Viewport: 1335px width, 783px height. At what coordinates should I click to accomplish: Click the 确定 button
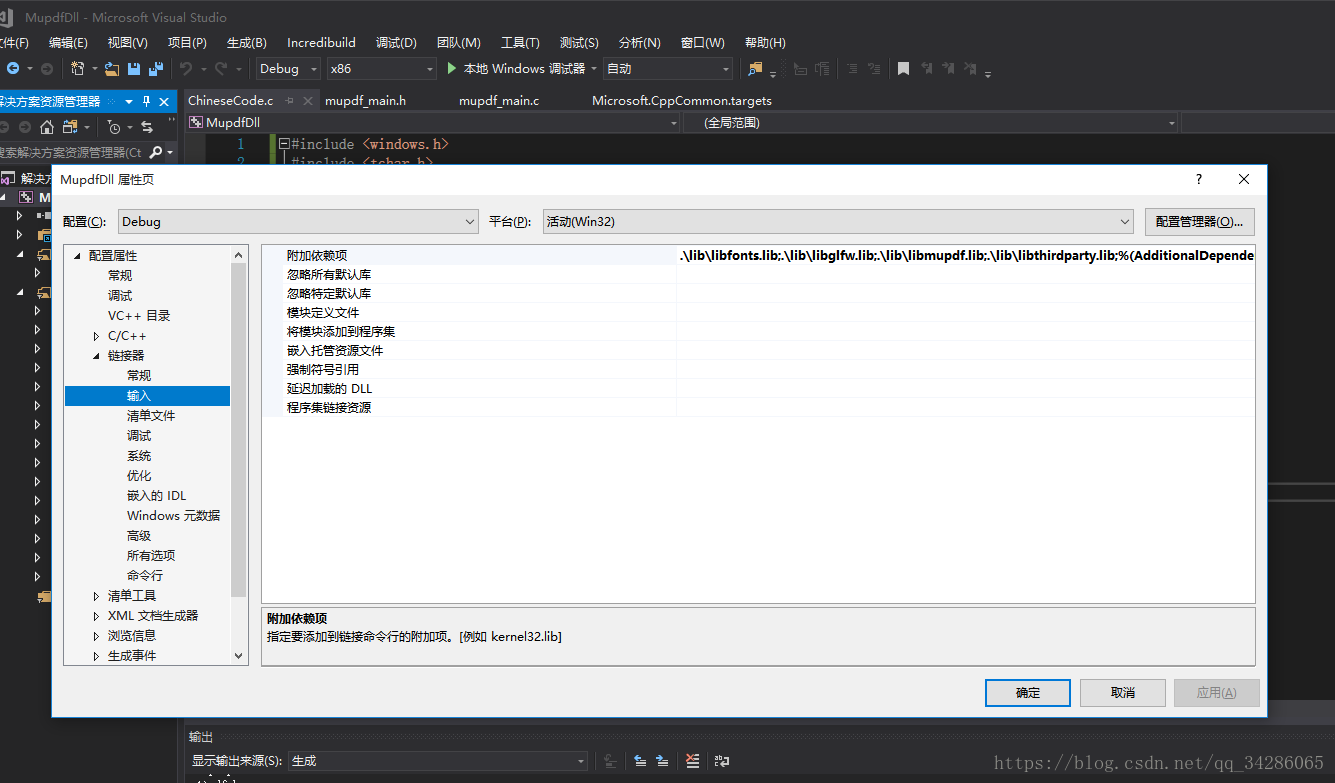pyautogui.click(x=1028, y=693)
